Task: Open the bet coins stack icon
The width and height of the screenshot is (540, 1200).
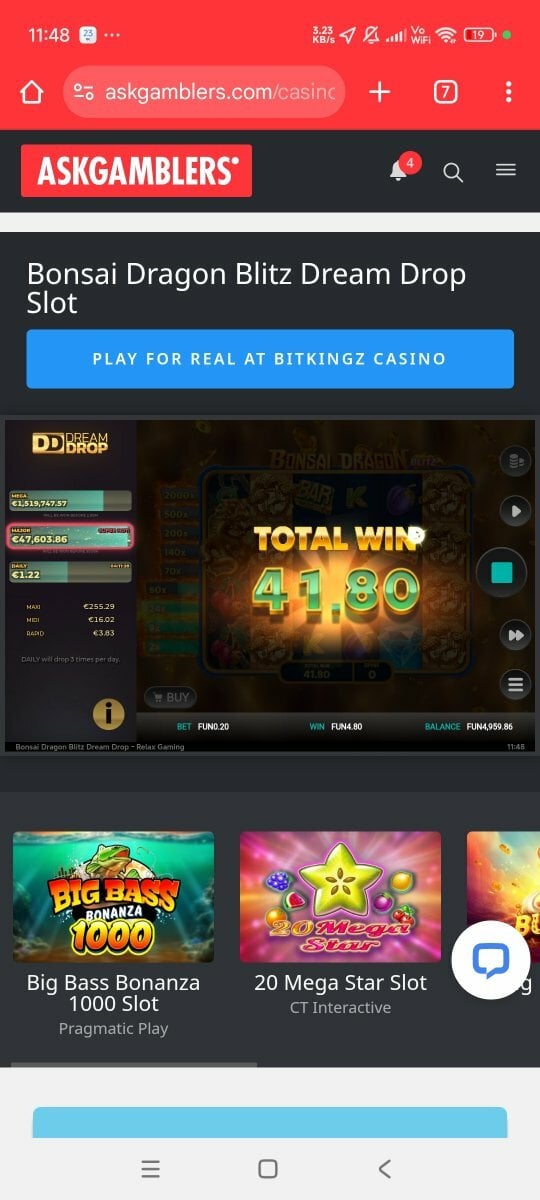Action: [x=515, y=460]
